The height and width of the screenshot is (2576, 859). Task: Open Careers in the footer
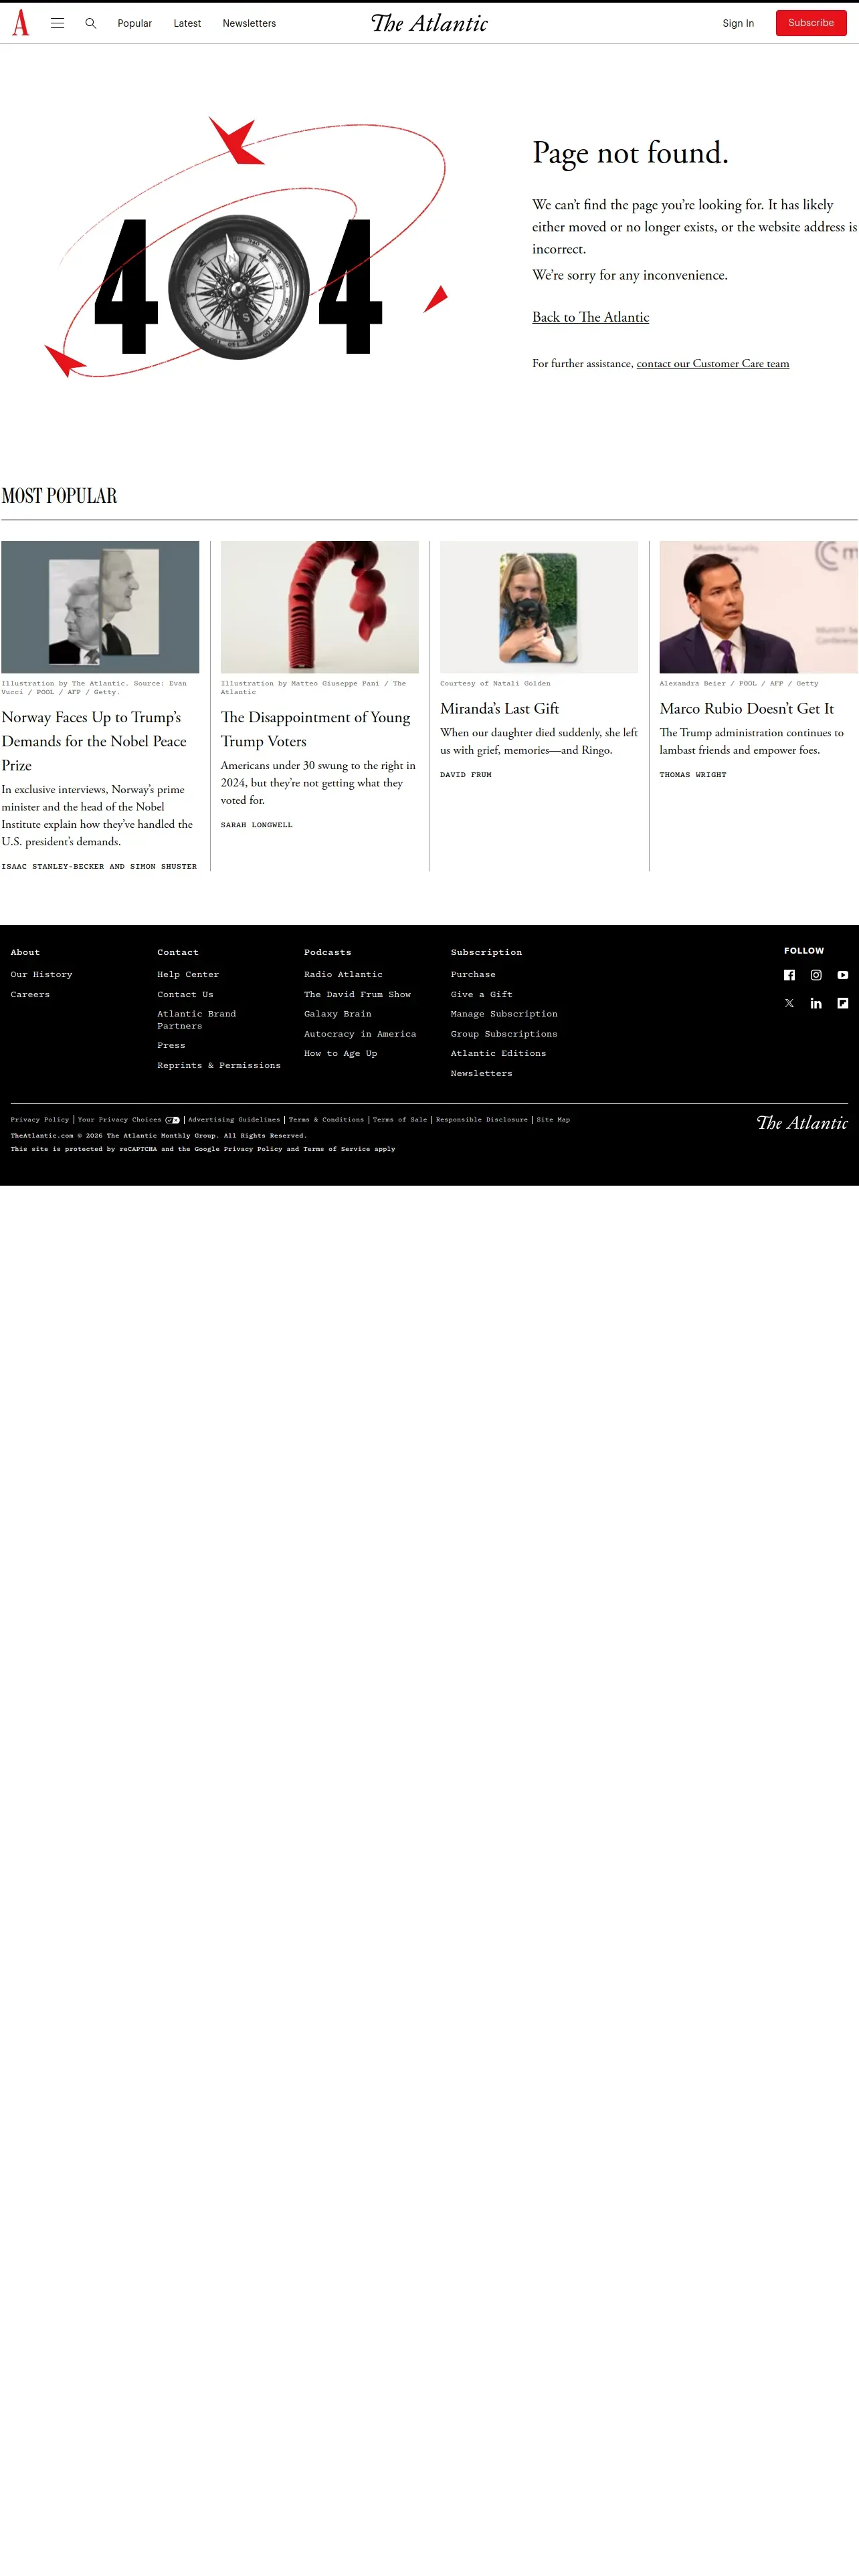point(30,994)
